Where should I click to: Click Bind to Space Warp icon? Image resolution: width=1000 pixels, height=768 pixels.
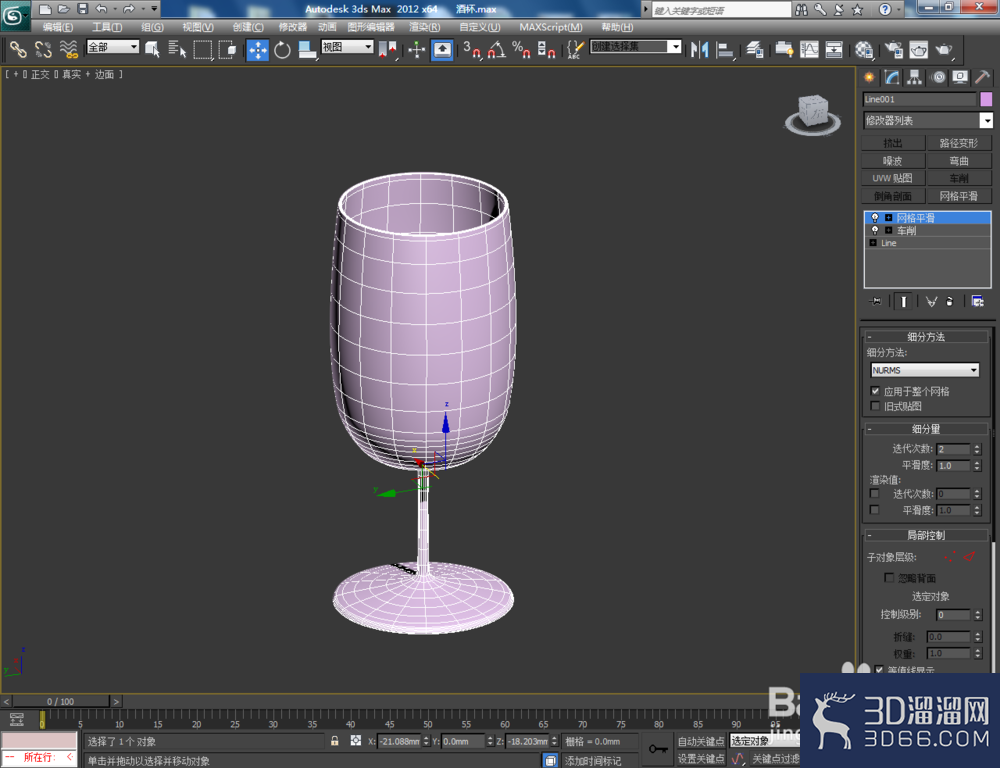68,49
